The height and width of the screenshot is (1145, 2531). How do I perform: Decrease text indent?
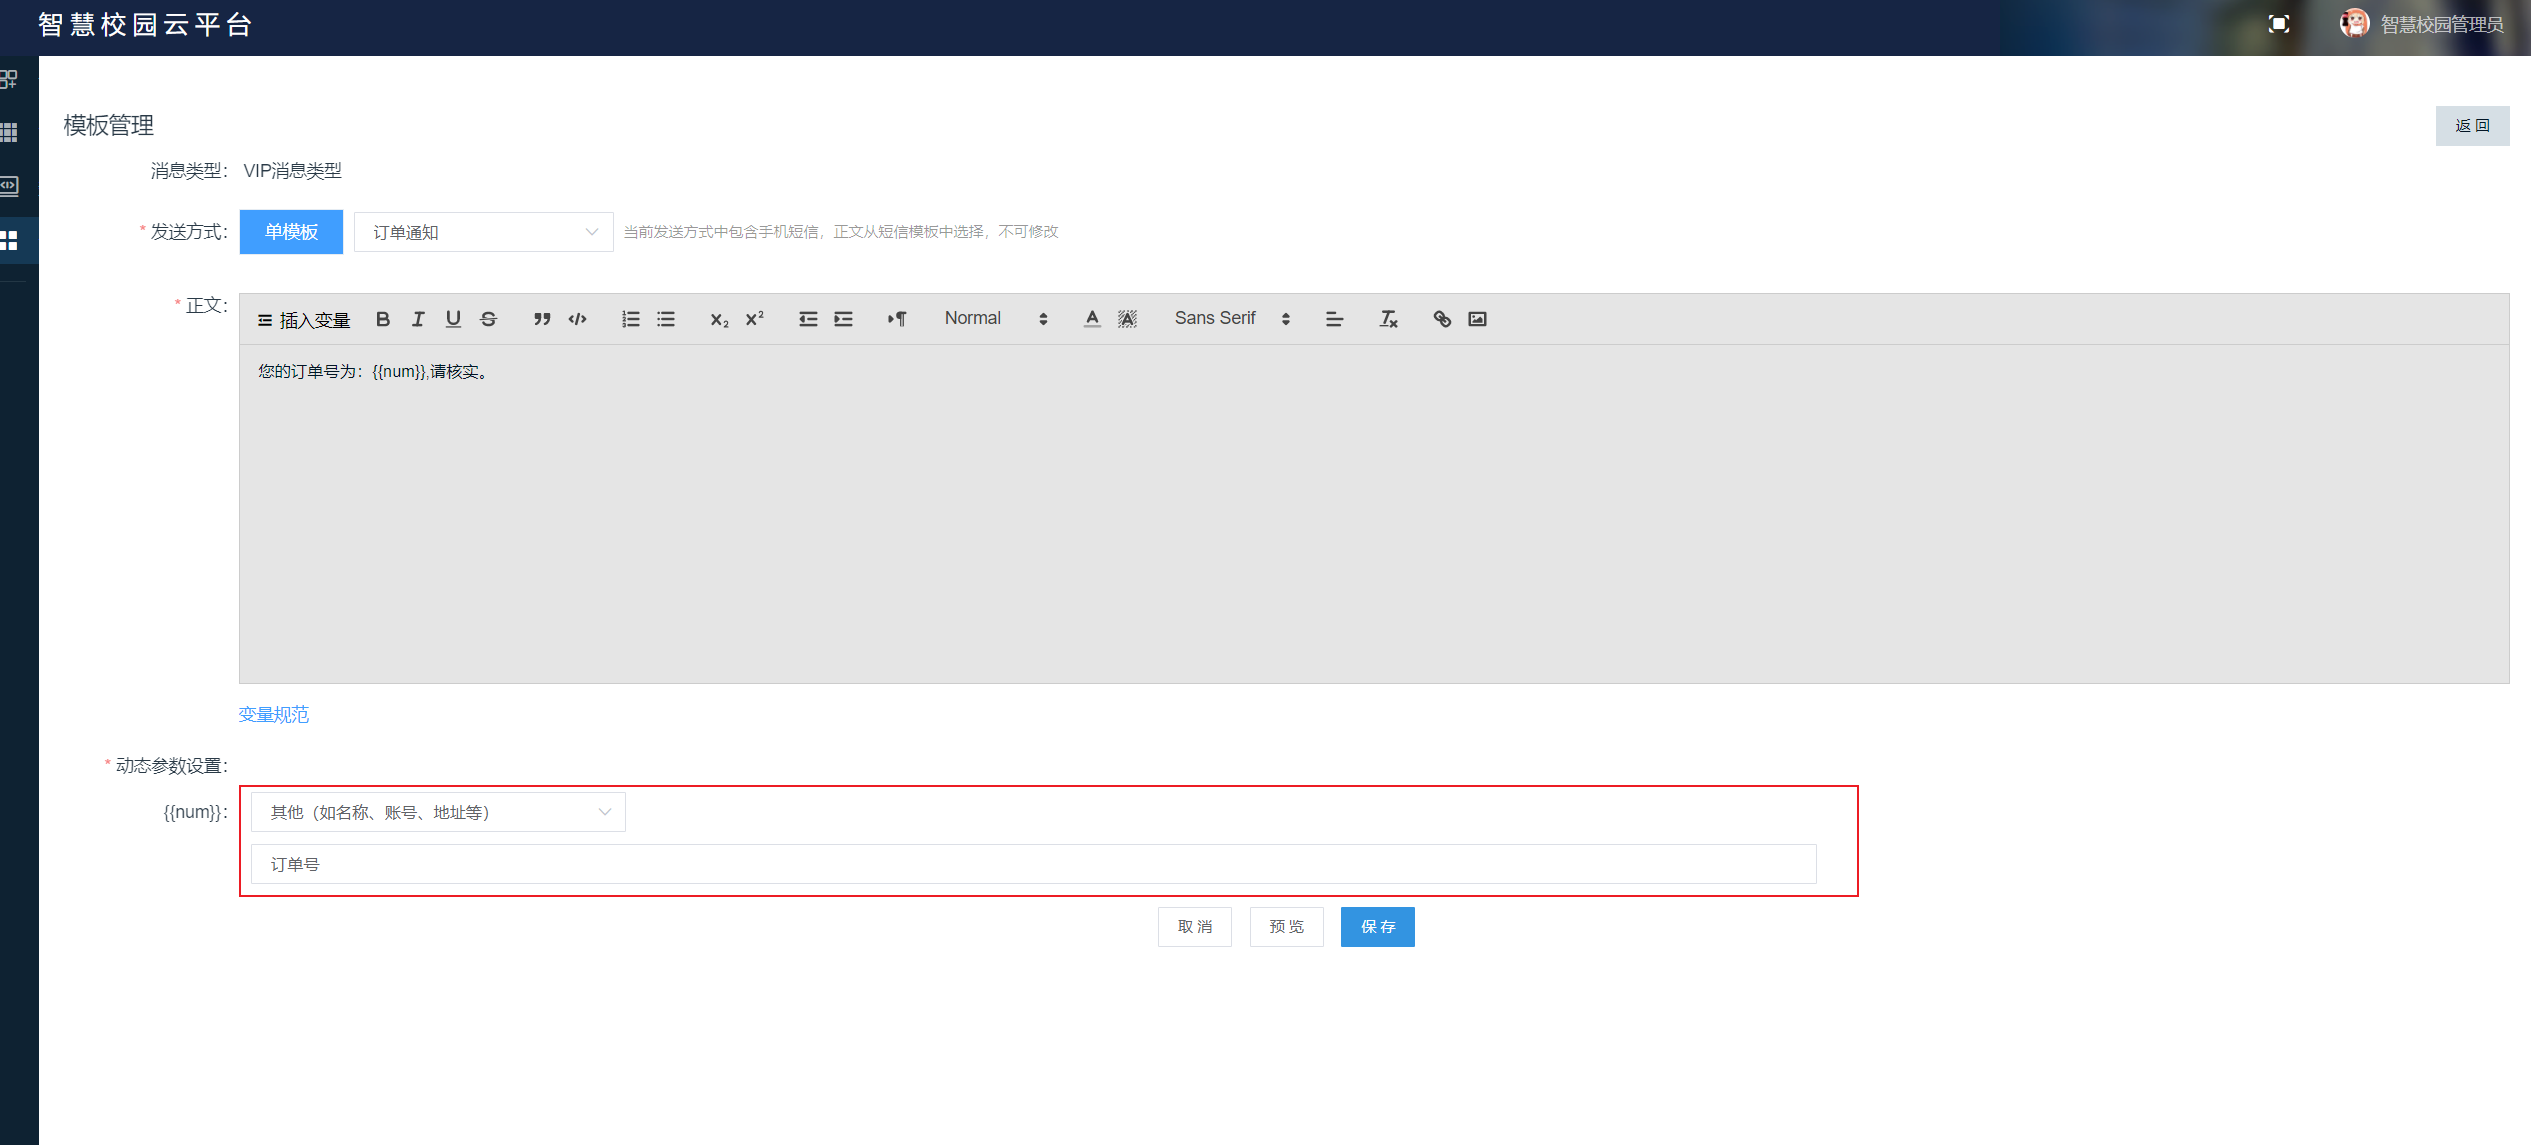tap(808, 319)
